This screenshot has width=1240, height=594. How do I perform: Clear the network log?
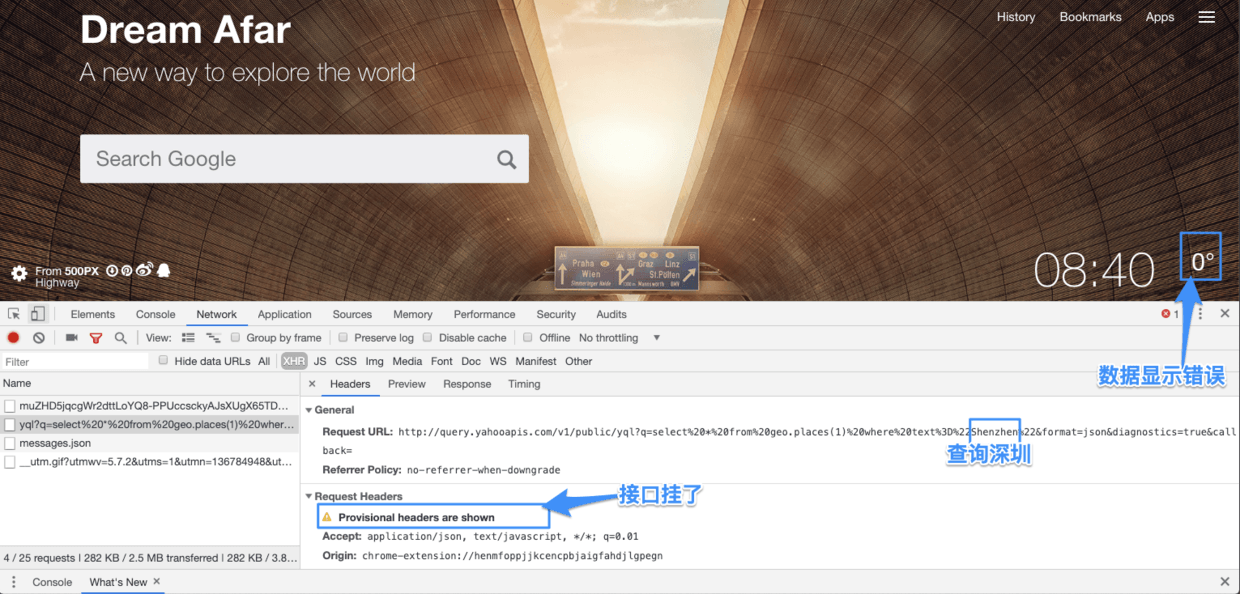tap(38, 338)
